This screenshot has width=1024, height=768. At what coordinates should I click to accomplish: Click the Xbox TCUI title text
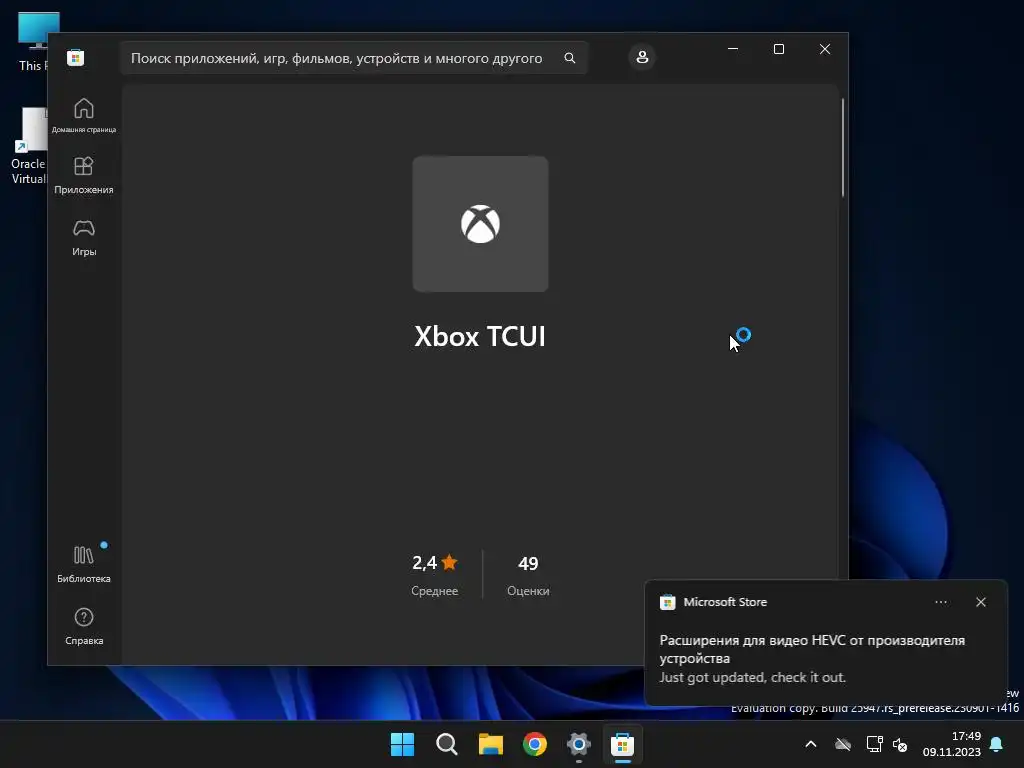(x=480, y=336)
